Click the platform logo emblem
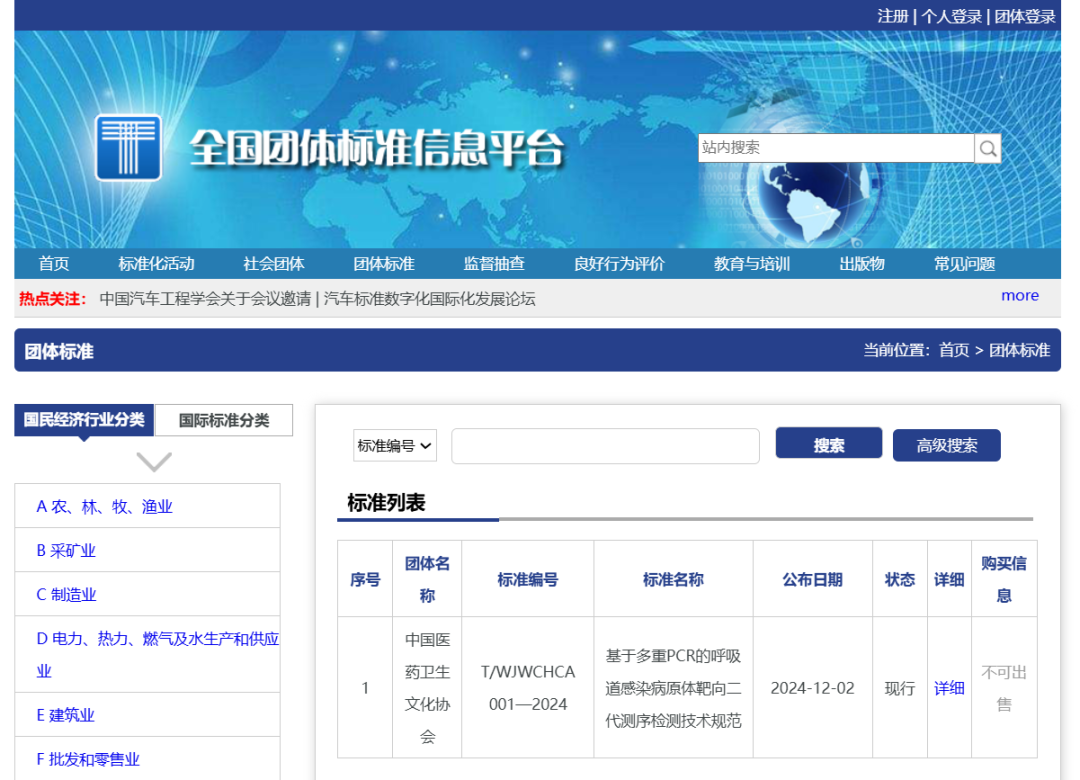This screenshot has width=1080, height=780. tap(128, 150)
